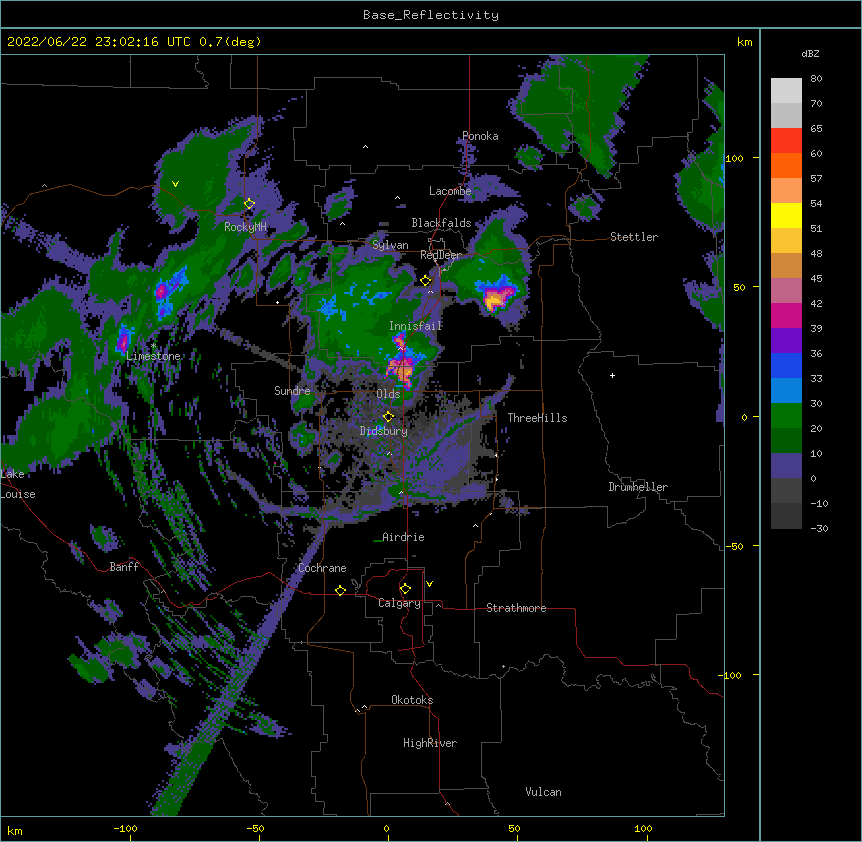The width and height of the screenshot is (862, 842).
Task: Select the tan 45-48 dBZ legend swatch
Action: click(x=786, y=265)
